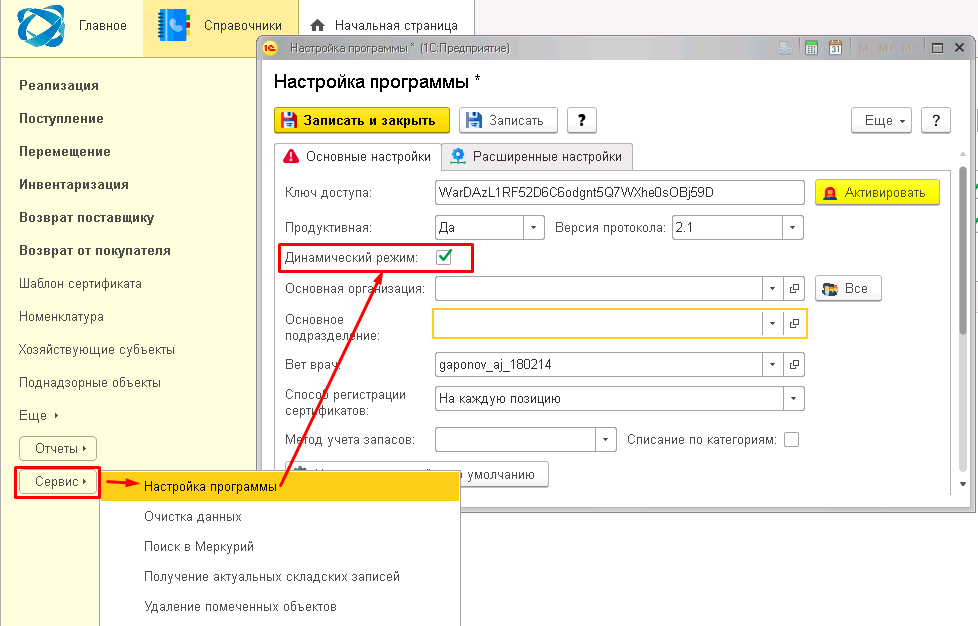Image resolution: width=978 pixels, height=626 pixels.
Task: Click into Основное подразделение input field
Action: 598,324
